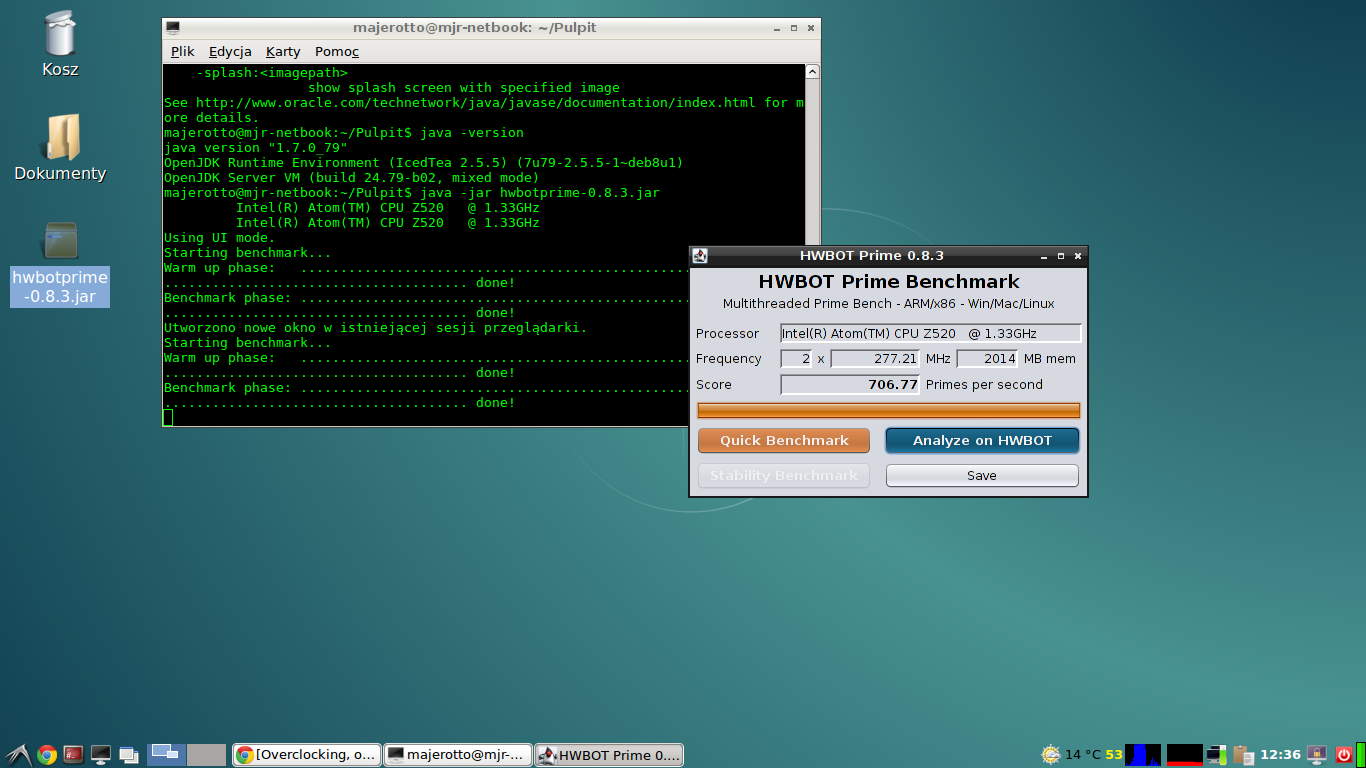Open the Pomoc menu in terminal
This screenshot has height=768, width=1366.
point(337,51)
